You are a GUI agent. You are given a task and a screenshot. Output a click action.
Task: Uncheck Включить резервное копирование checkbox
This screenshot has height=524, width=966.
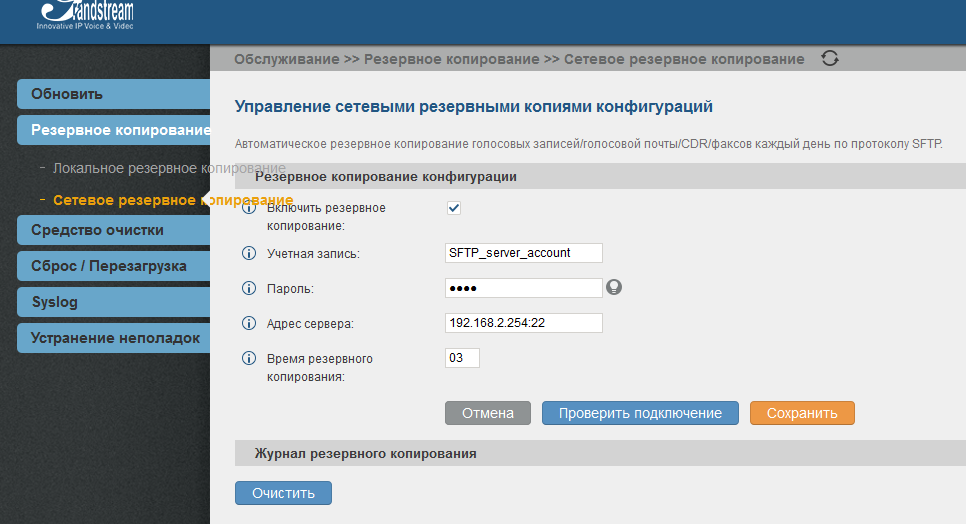pyautogui.click(x=454, y=208)
